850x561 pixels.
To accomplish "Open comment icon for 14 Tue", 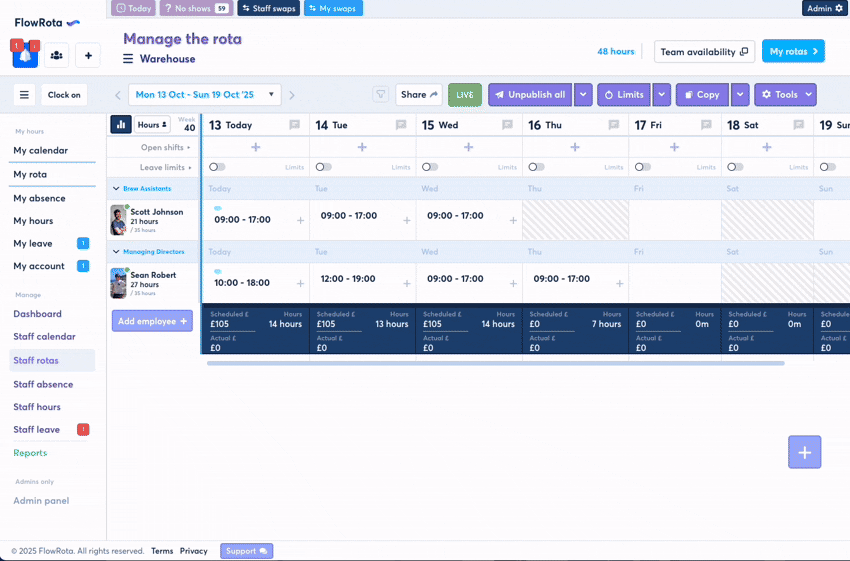I will click(x=401, y=125).
